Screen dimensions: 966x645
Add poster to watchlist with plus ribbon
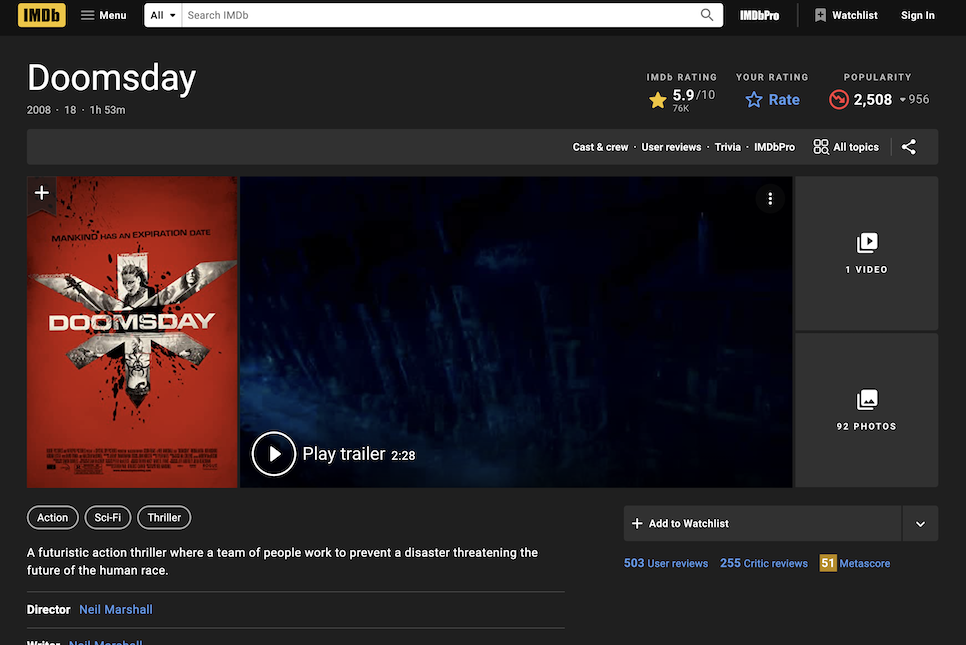[42, 193]
